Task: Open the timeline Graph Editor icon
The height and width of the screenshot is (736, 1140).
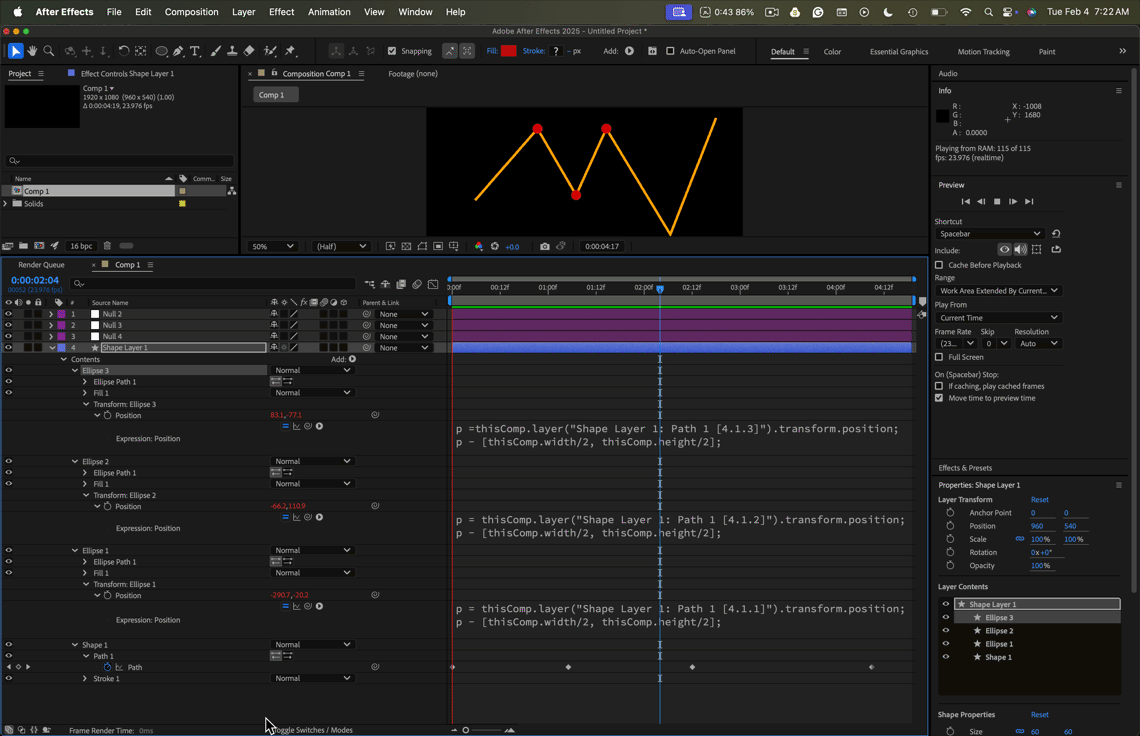Action: (x=433, y=284)
